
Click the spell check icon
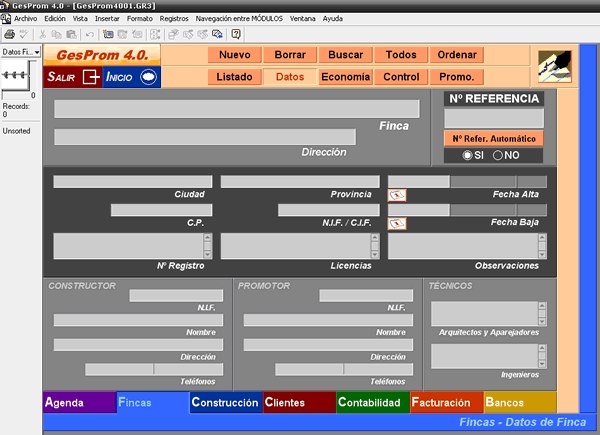click(x=24, y=34)
